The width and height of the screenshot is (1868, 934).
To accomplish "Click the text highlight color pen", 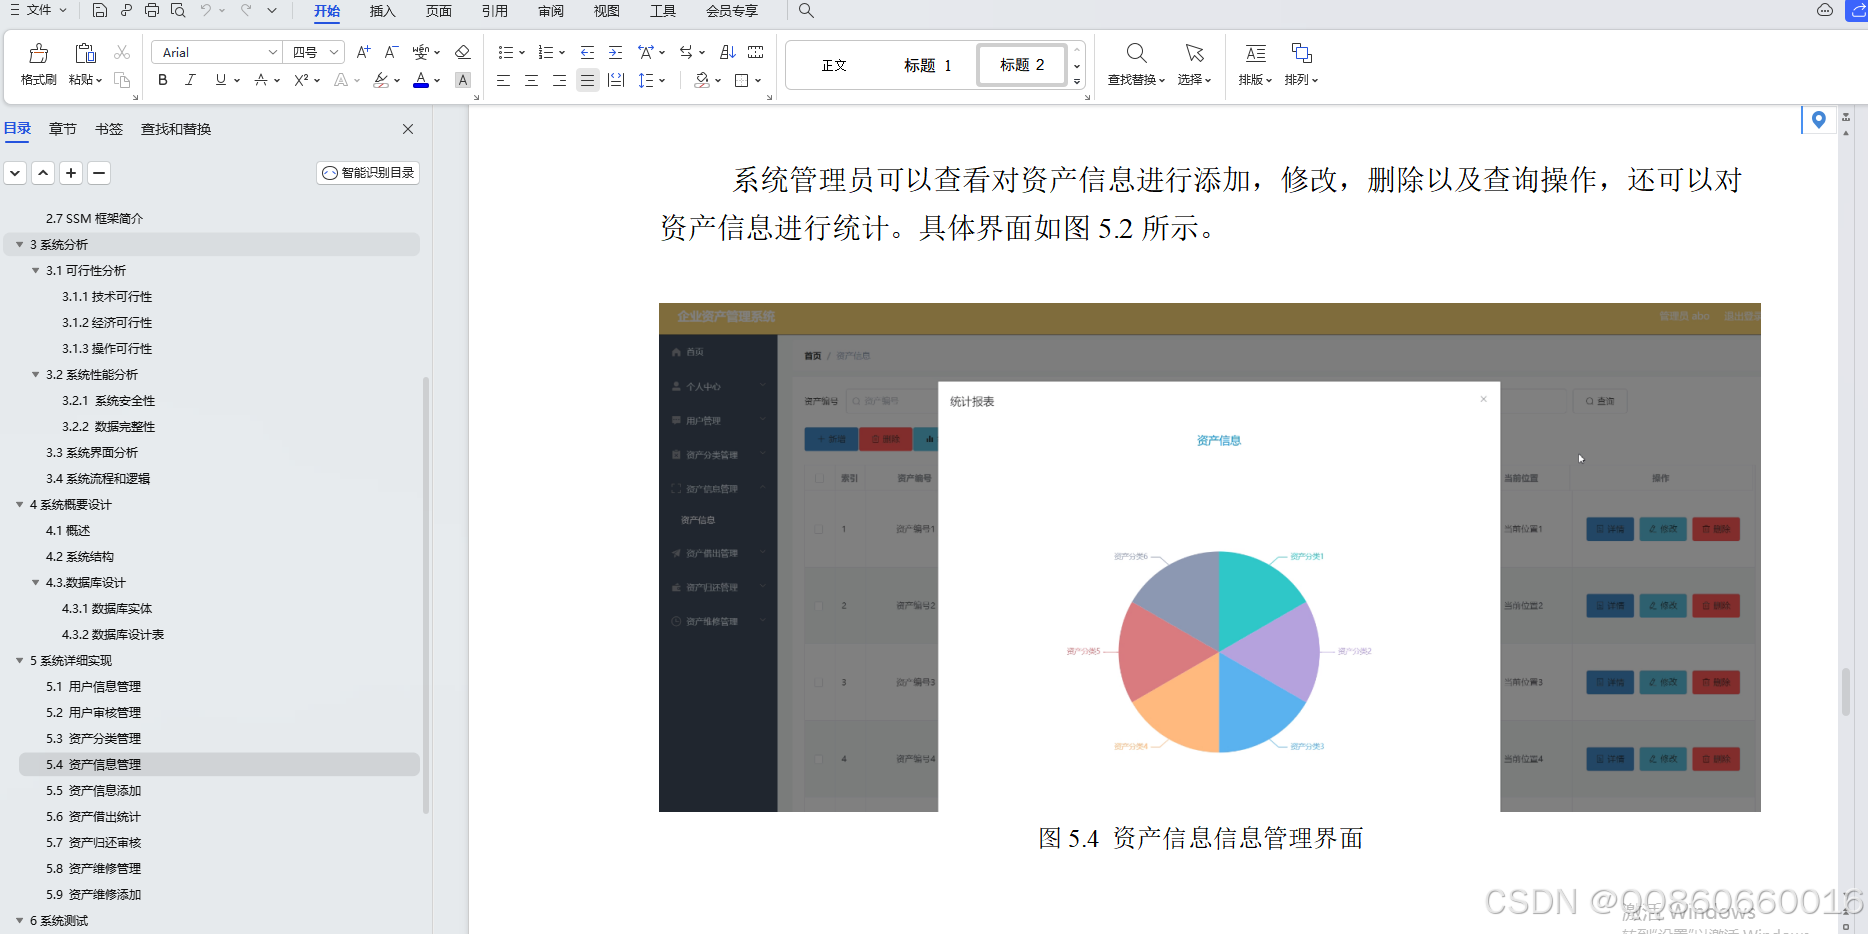I will point(381,80).
